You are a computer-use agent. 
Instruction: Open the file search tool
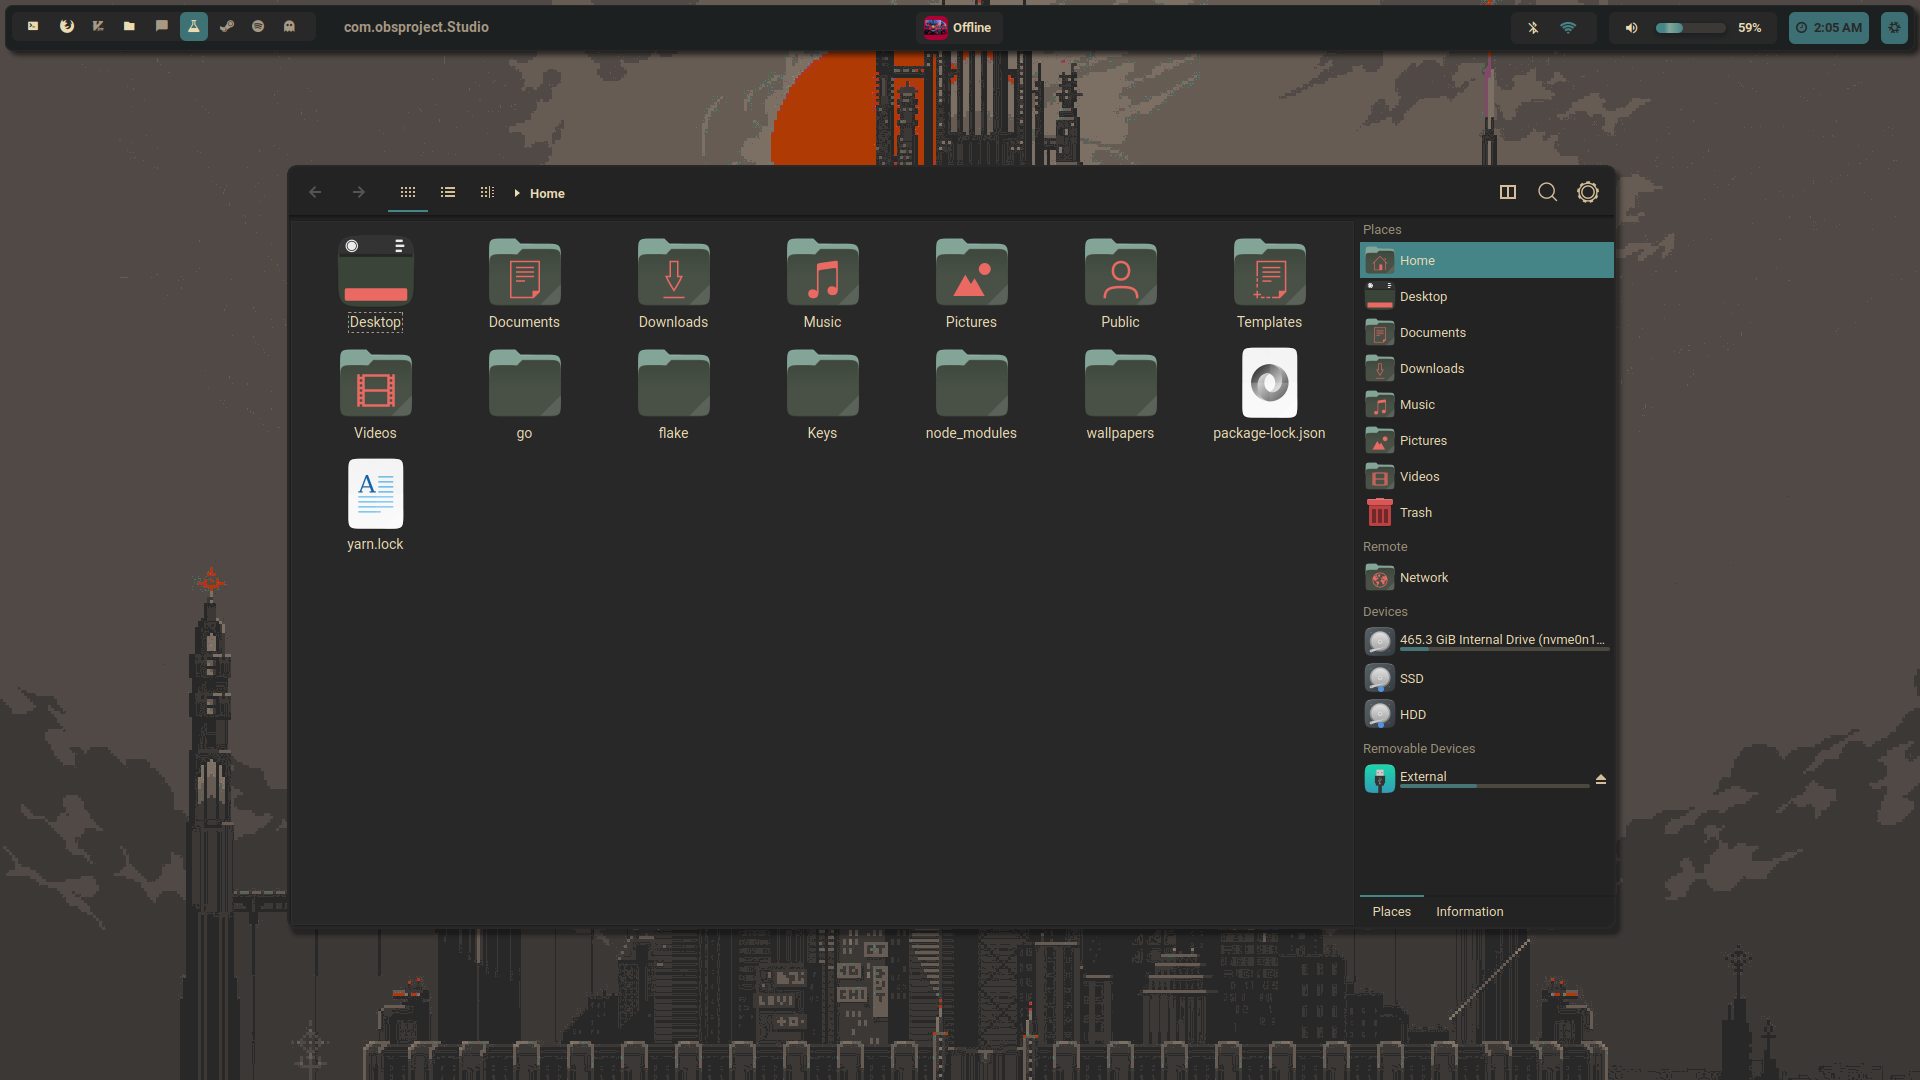[x=1548, y=192]
